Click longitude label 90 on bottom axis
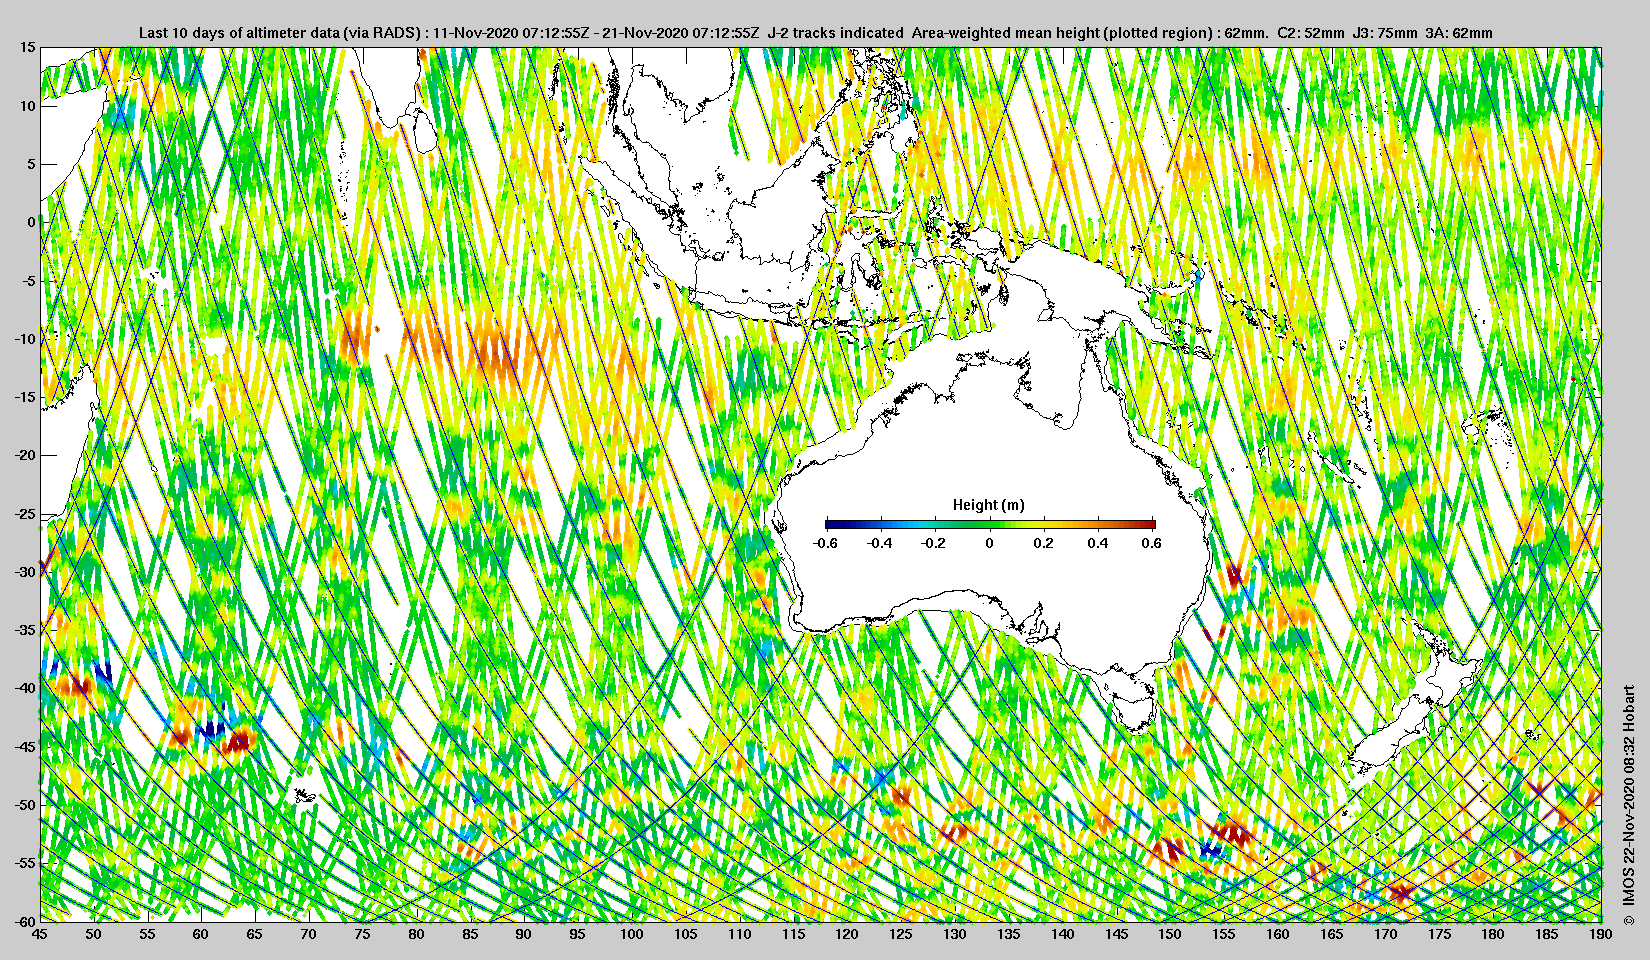Viewport: 1650px width, 960px height. coord(524,934)
